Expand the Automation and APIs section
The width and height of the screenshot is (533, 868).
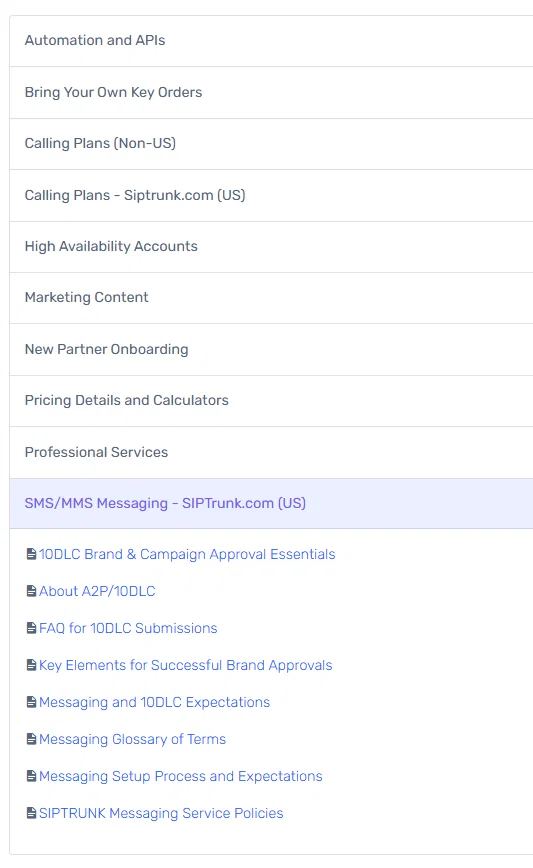click(271, 41)
